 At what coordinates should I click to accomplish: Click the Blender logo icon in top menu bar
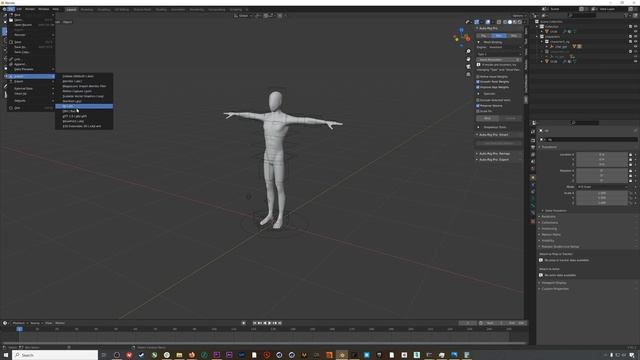pyautogui.click(x=4, y=9)
